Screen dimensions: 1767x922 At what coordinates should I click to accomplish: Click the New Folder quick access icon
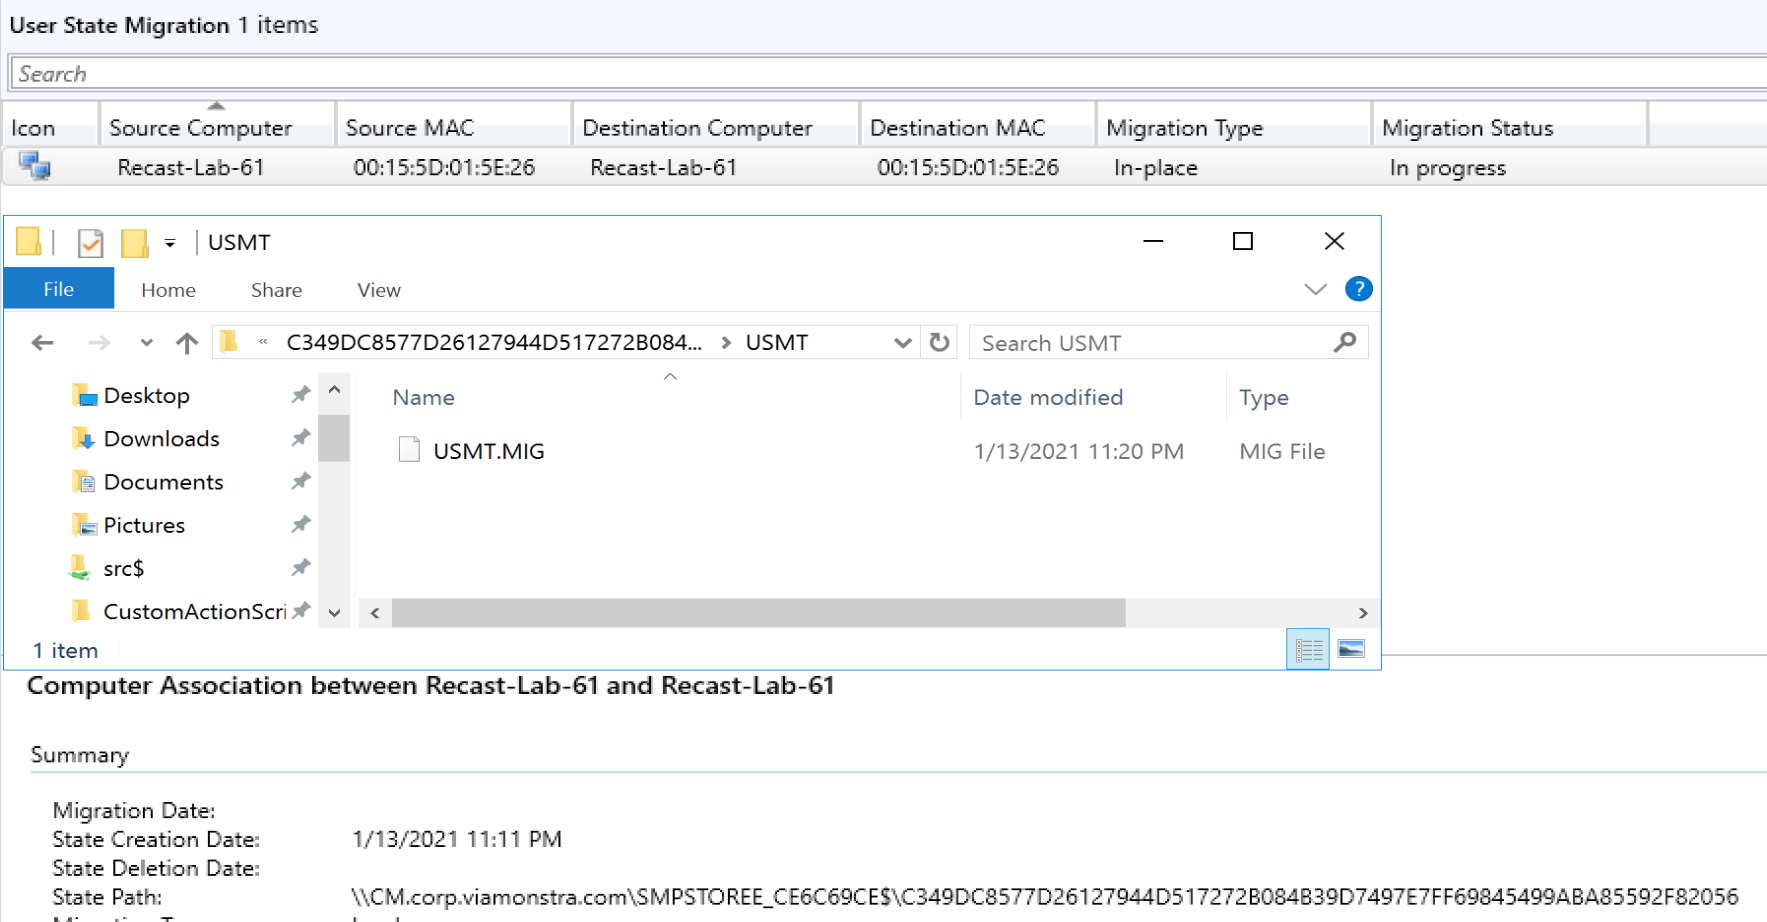[x=134, y=243]
